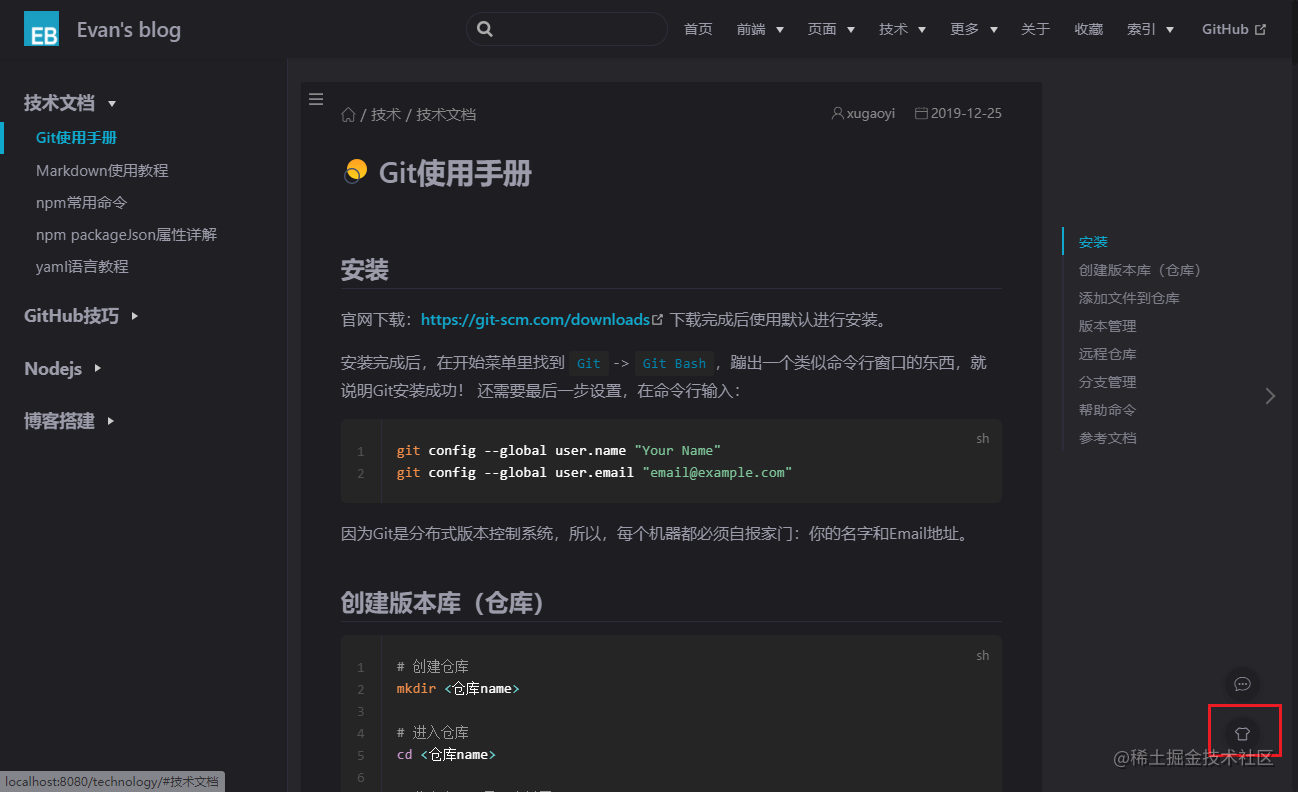Viewport: 1298px width, 792px height.
Task: Go to next page arrow
Action: [x=1270, y=396]
